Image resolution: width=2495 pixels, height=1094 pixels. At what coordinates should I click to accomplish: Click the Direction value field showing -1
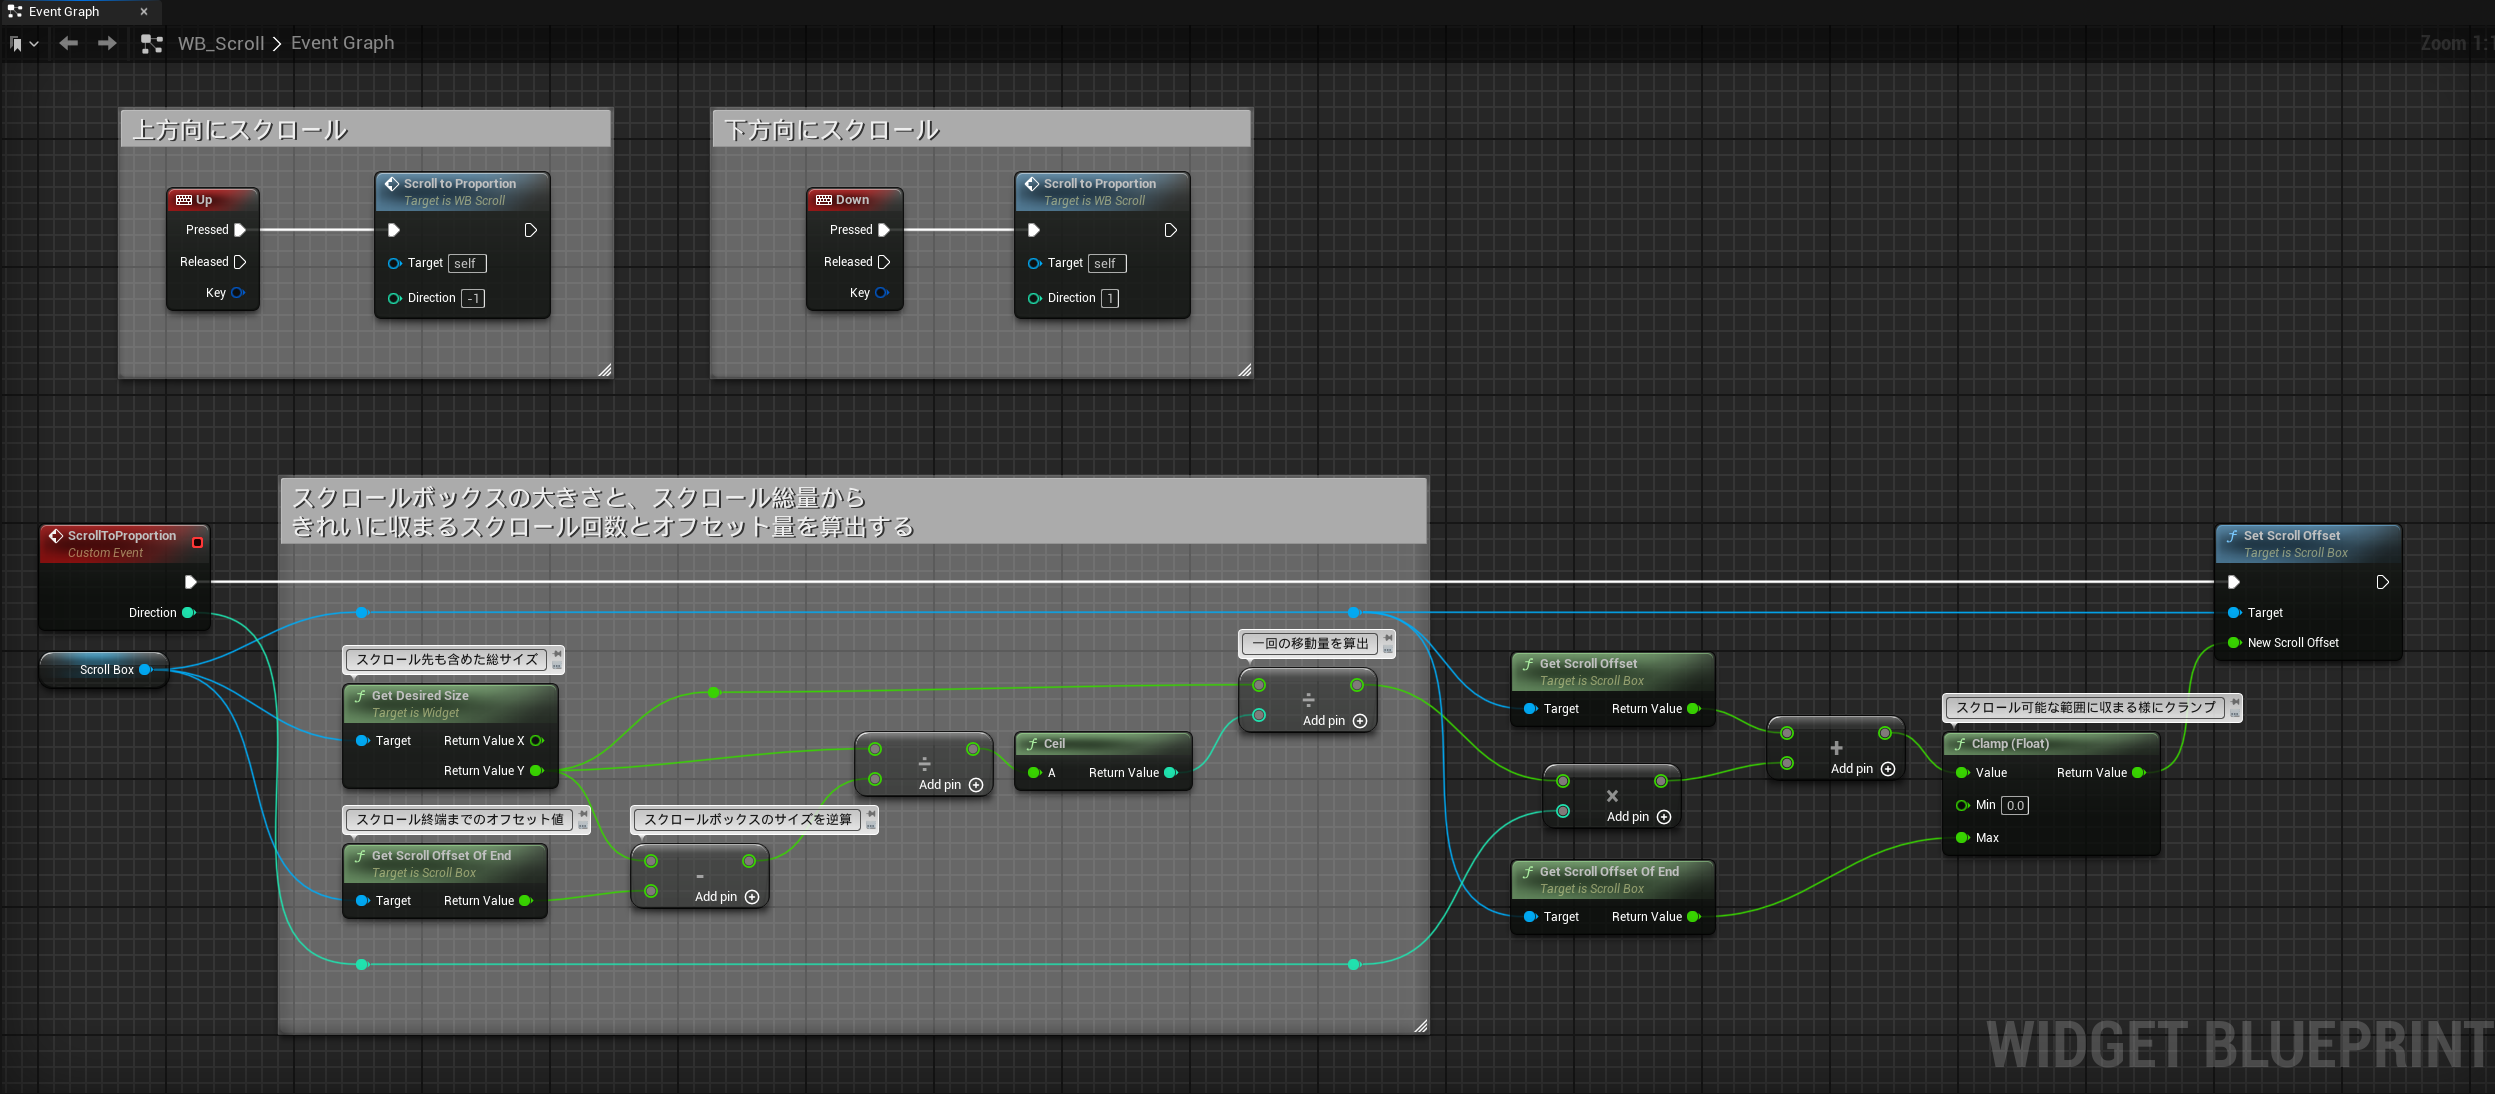473,298
